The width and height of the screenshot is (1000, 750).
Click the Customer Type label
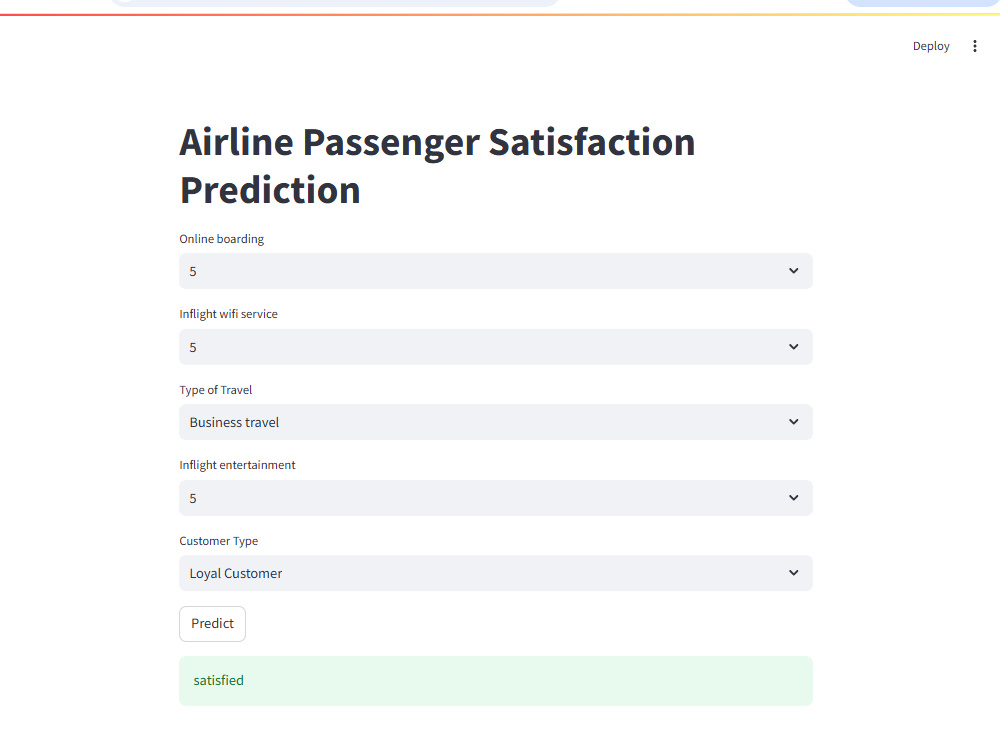219,541
